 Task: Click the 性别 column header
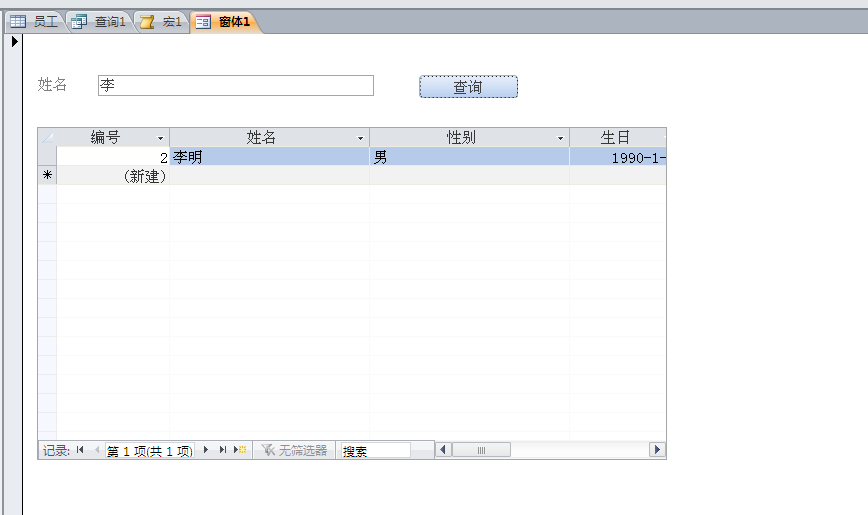tap(469, 137)
